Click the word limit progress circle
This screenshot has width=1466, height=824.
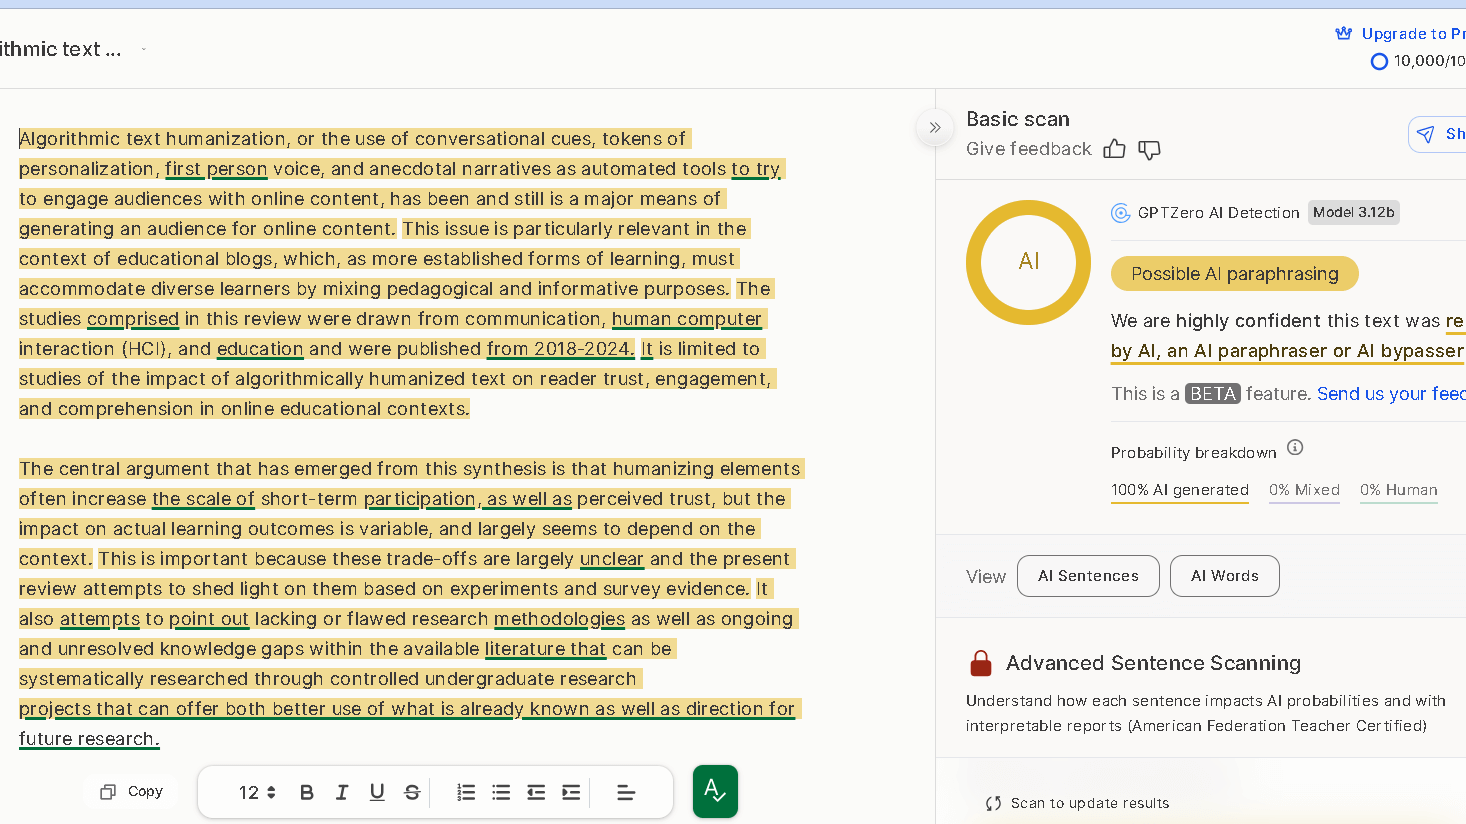click(1380, 61)
